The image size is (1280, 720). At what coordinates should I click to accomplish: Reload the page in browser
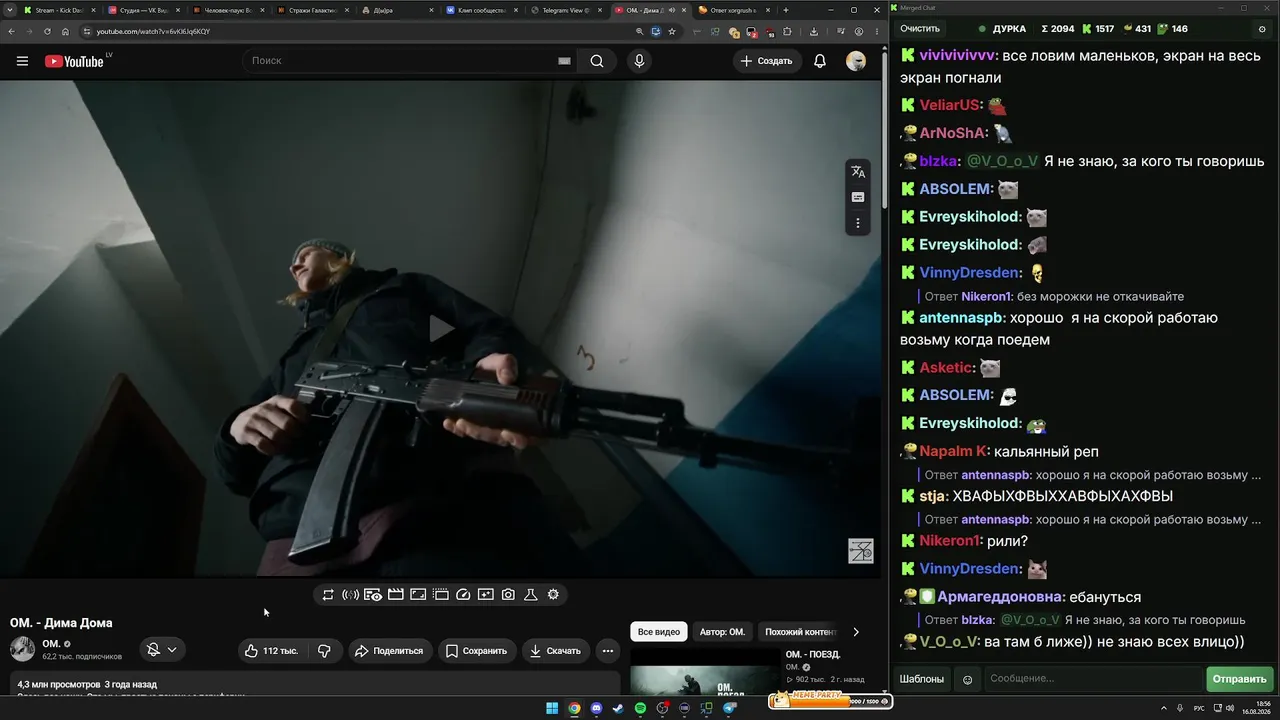[47, 32]
